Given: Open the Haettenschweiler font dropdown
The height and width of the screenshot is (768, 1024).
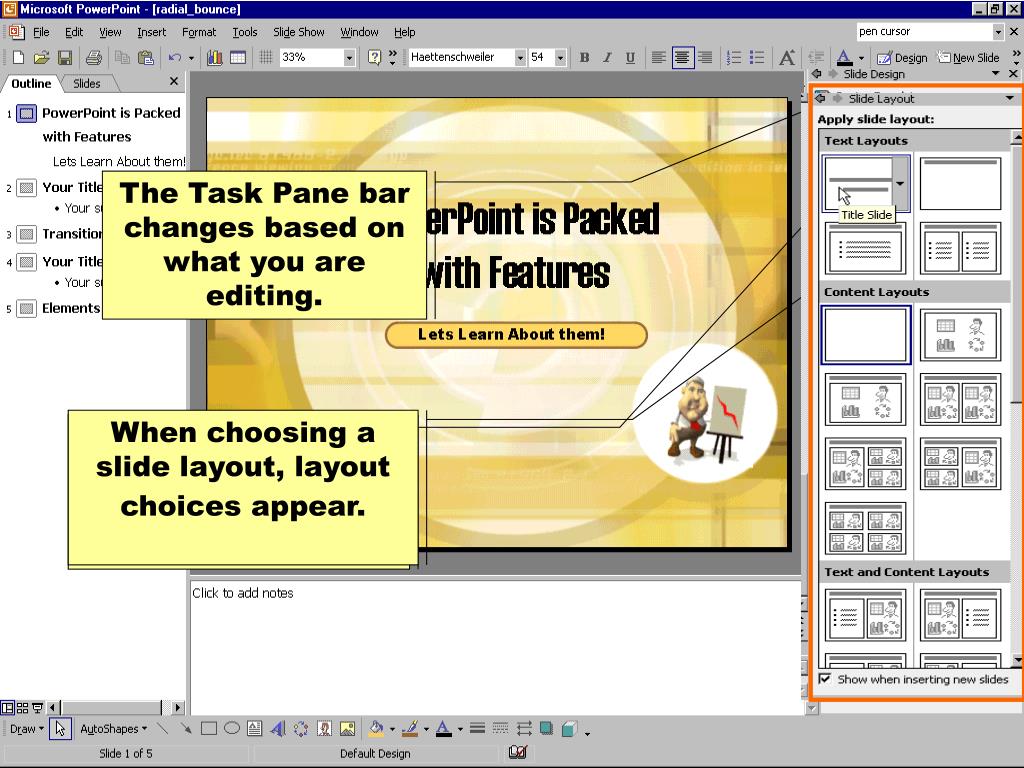Looking at the screenshot, I should click(520, 57).
